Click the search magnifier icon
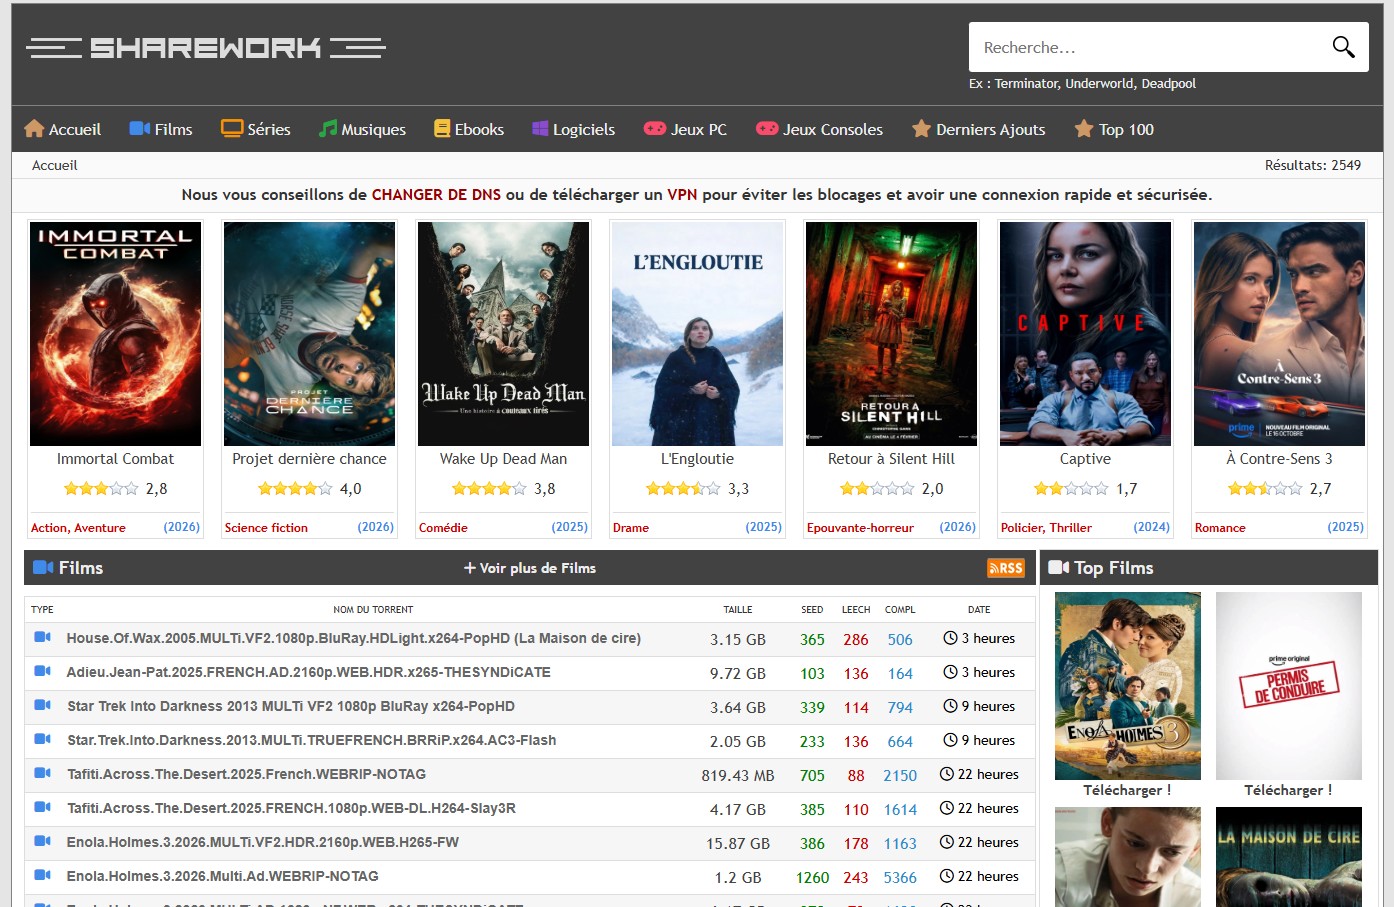 pyautogui.click(x=1343, y=47)
